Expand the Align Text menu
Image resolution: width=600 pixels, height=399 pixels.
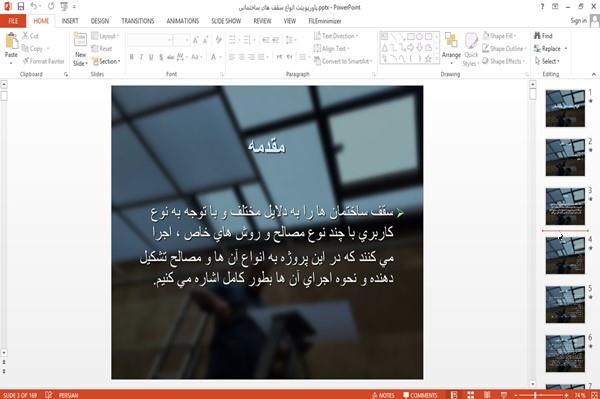[x=332, y=49]
